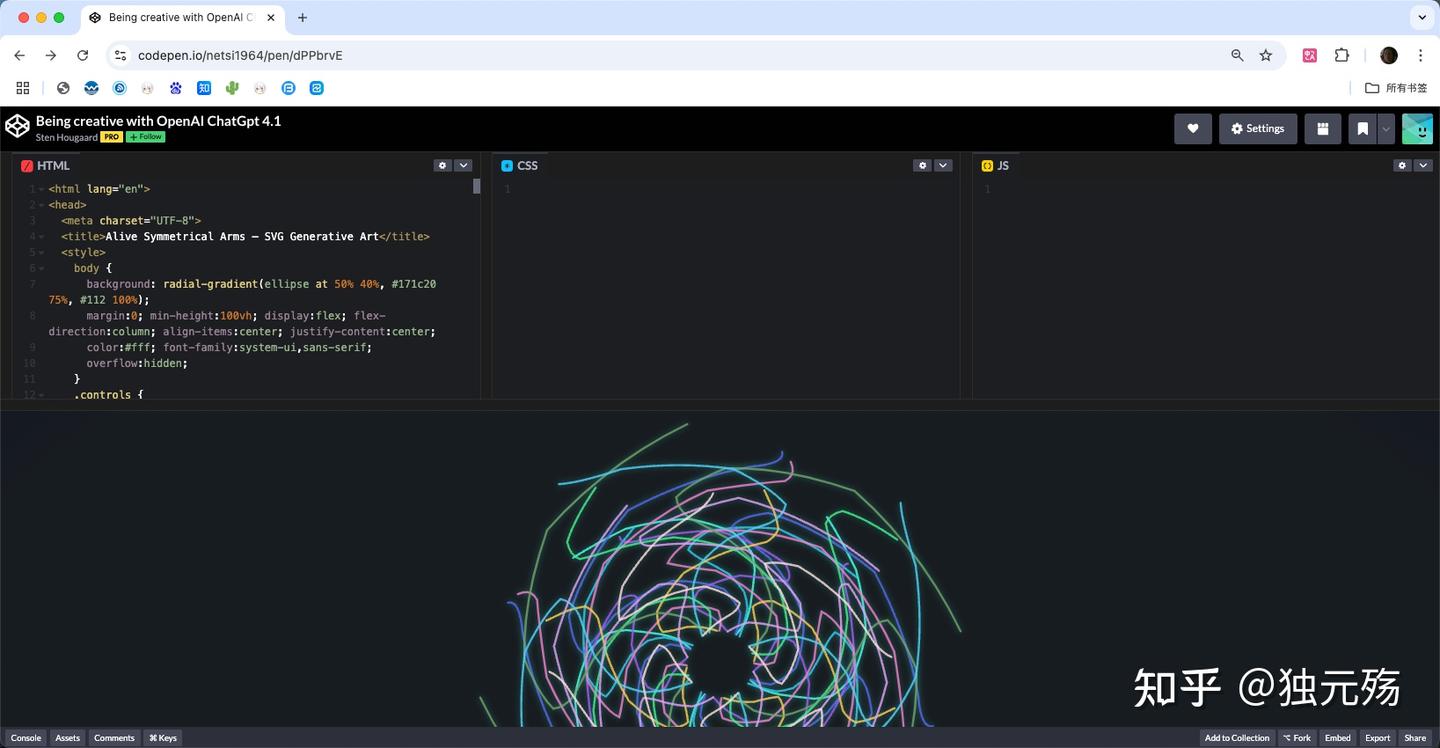Open a new browser tab

[x=302, y=18]
